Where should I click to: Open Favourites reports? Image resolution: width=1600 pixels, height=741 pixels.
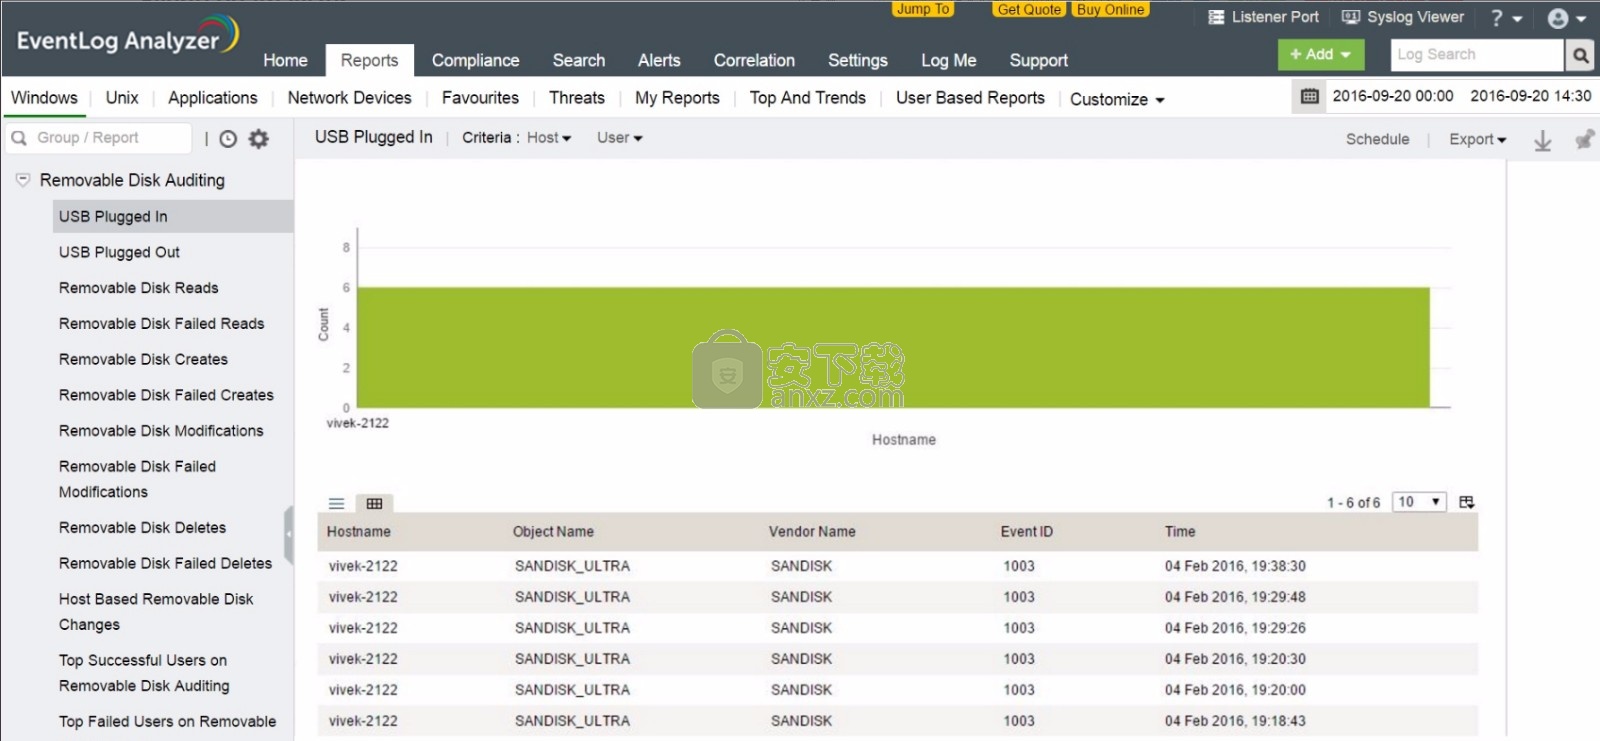pos(480,97)
